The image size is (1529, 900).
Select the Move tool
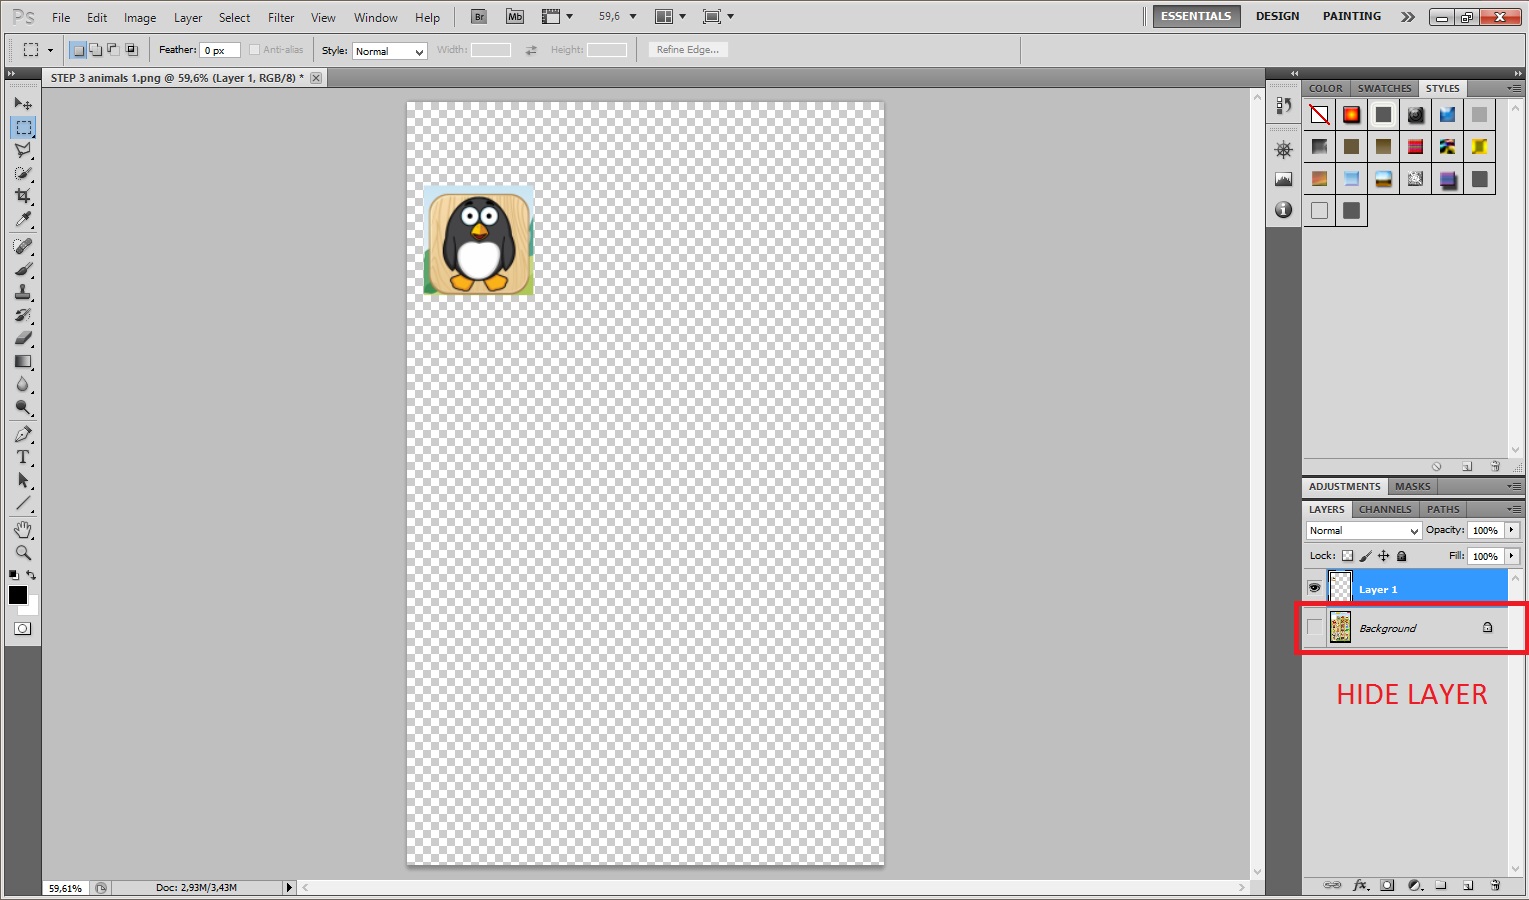(x=23, y=103)
